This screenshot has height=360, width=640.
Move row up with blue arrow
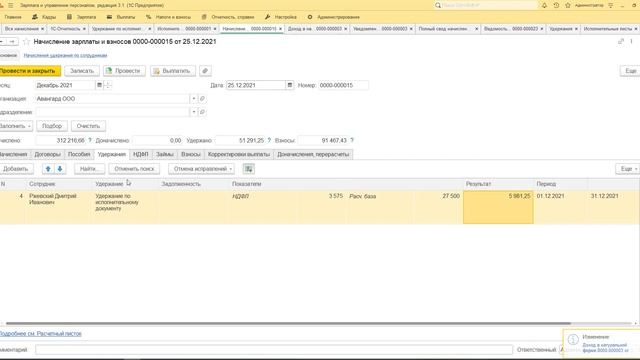tap(48, 169)
